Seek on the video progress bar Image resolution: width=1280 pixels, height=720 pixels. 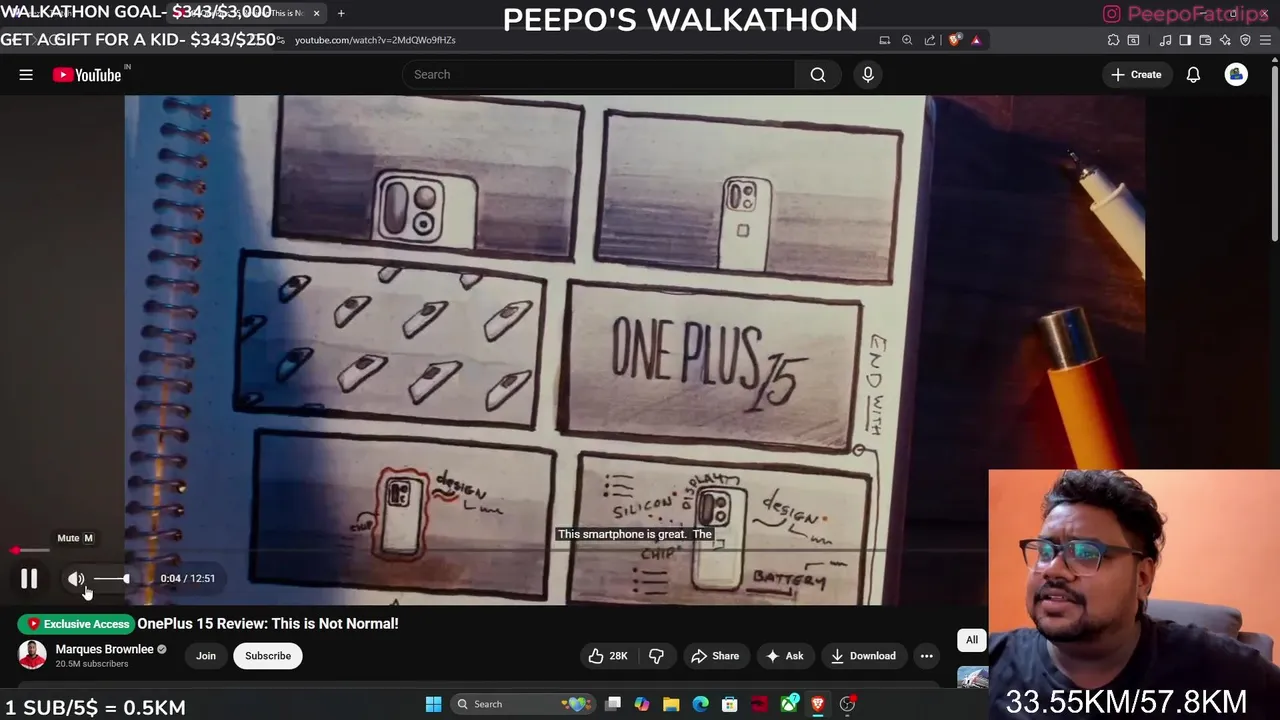click(x=500, y=550)
